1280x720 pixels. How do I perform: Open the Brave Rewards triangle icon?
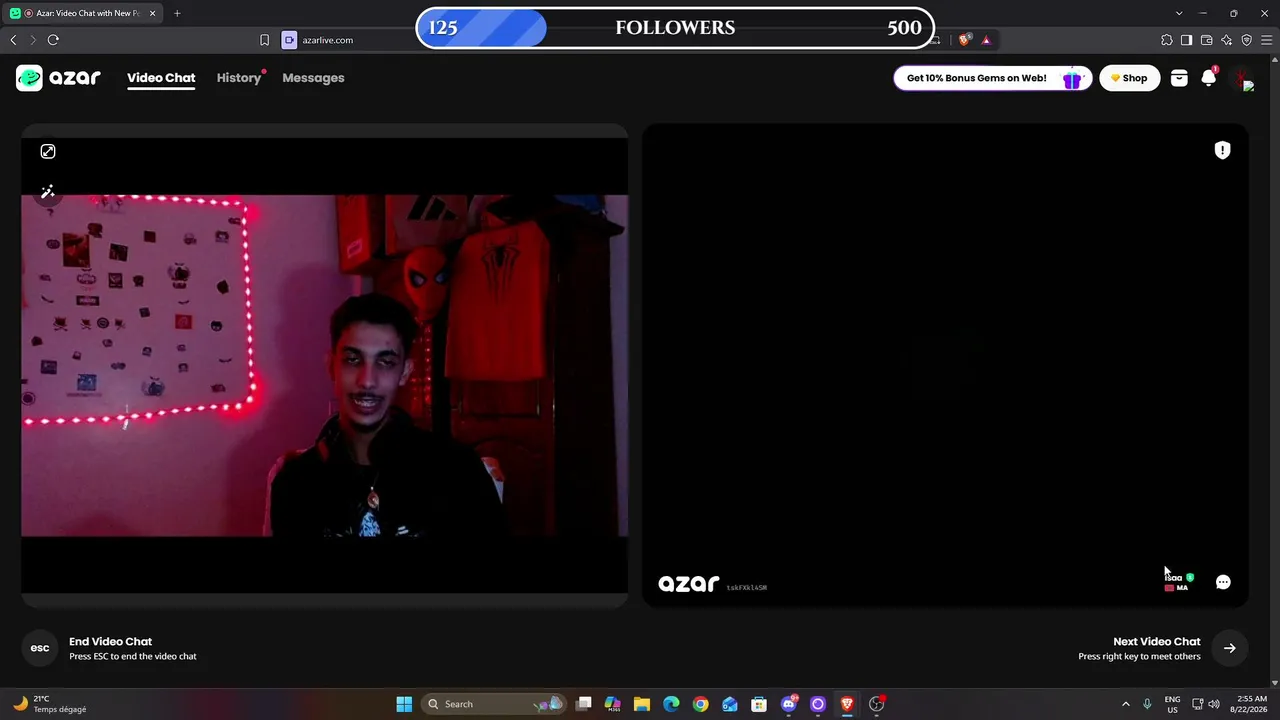[x=986, y=40]
